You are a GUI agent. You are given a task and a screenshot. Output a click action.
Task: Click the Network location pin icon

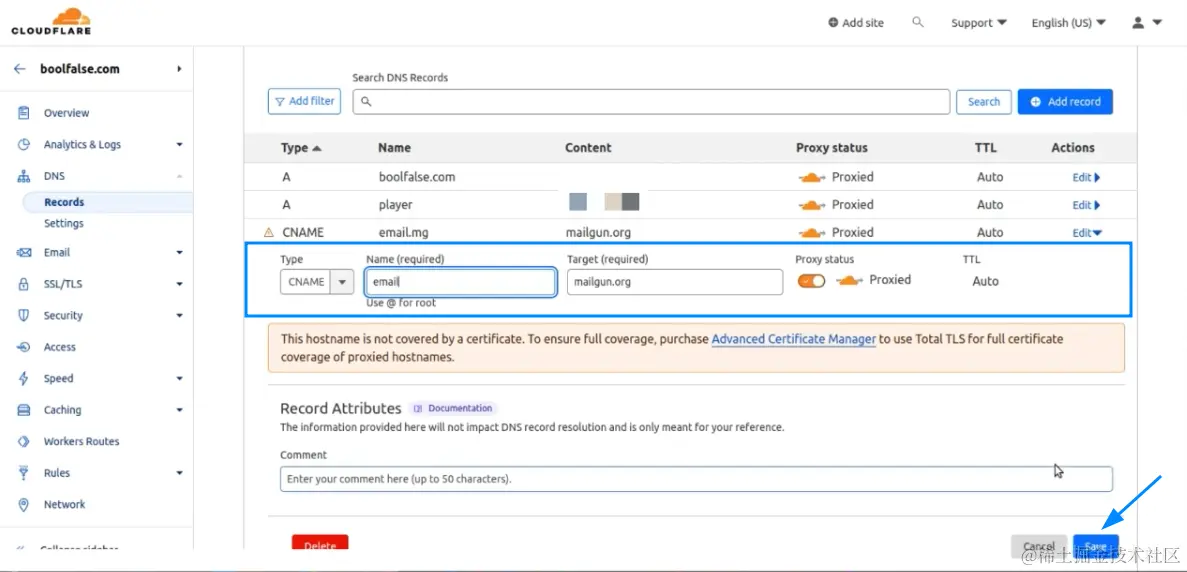click(x=23, y=505)
